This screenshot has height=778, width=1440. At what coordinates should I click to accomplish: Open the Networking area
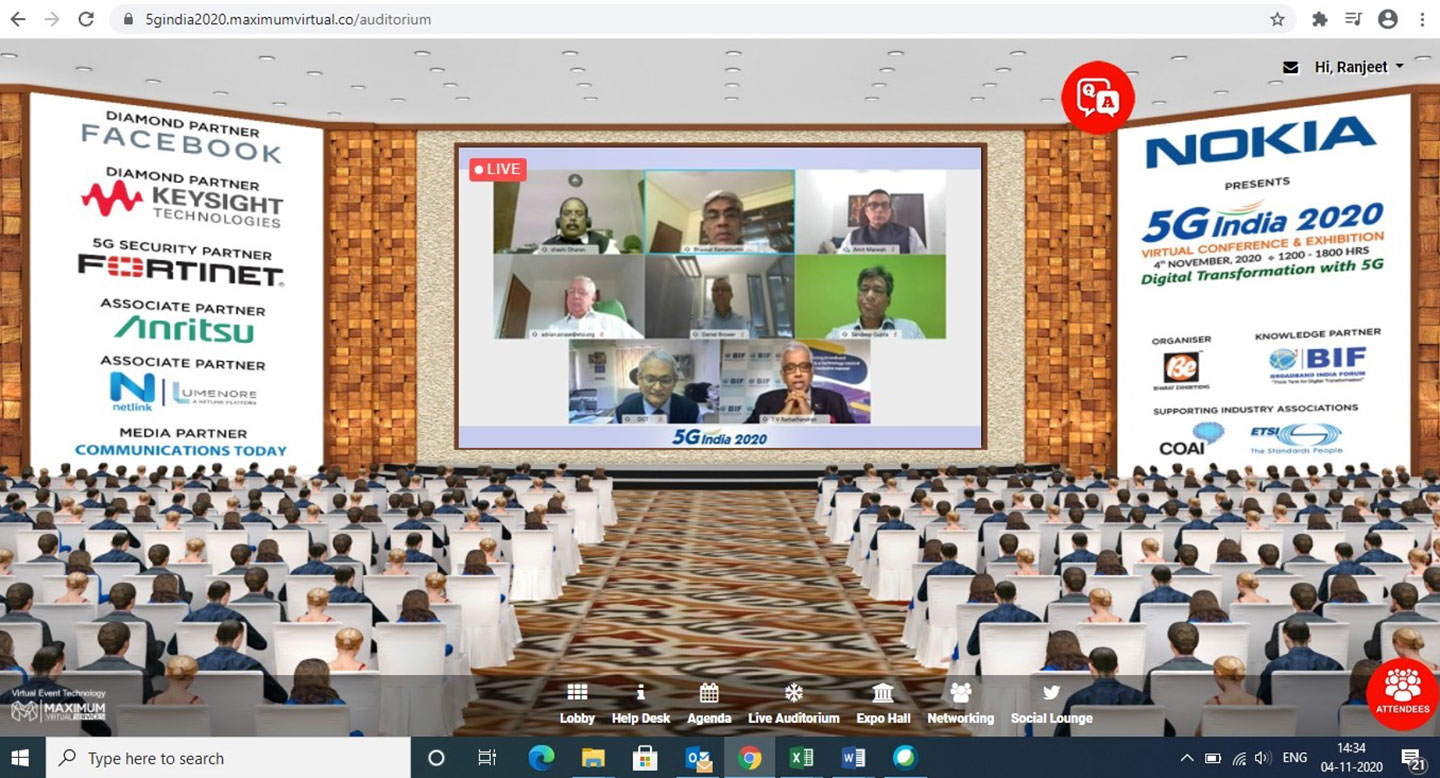(x=960, y=704)
